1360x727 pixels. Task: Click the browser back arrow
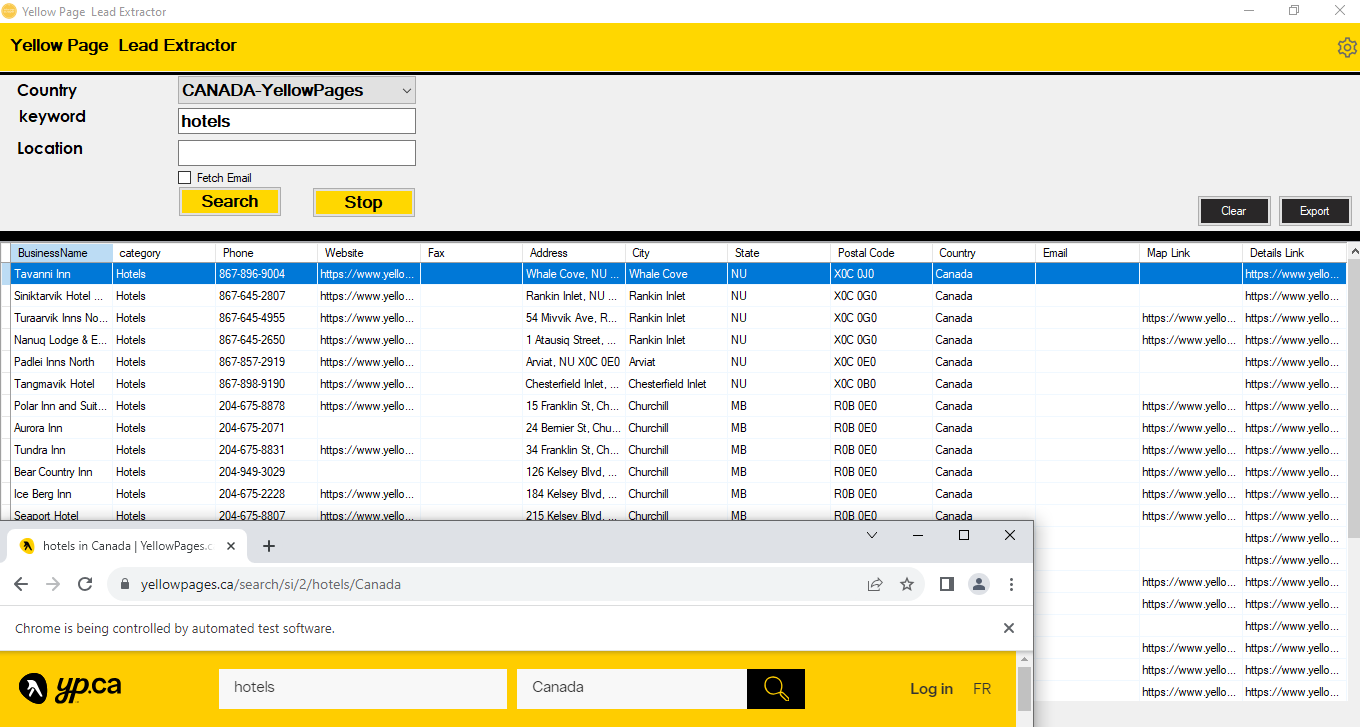click(21, 584)
